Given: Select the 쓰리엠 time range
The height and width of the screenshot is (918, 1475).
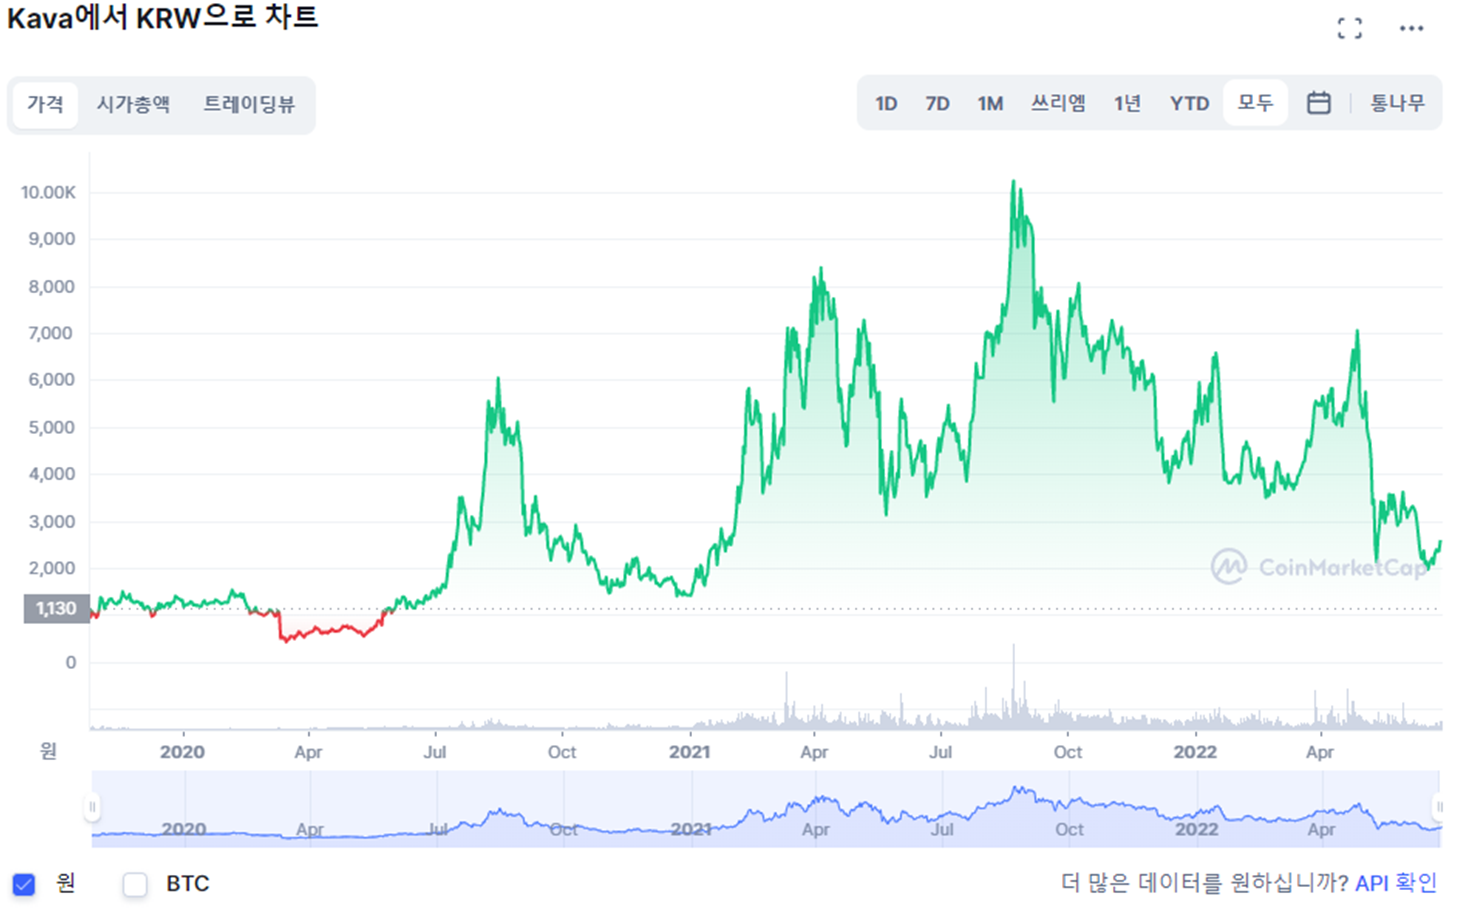Looking at the screenshot, I should [1058, 103].
